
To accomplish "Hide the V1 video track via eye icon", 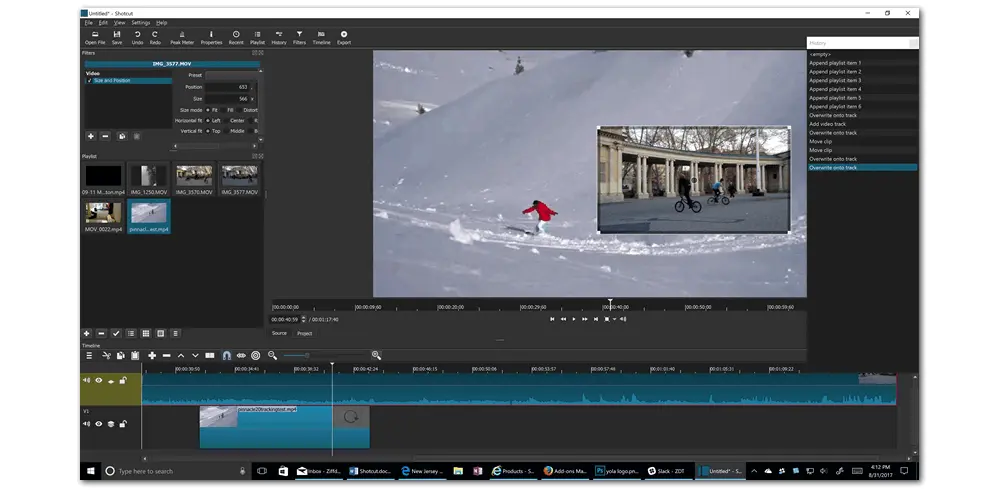I will [x=99, y=424].
